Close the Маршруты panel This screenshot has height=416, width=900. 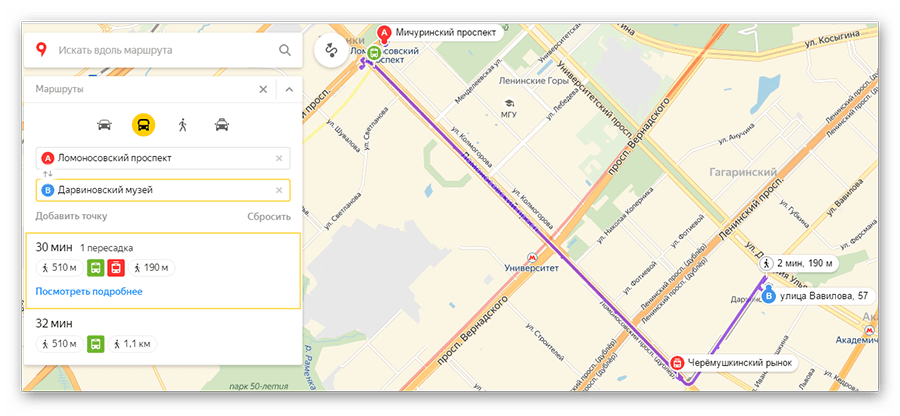point(263,89)
